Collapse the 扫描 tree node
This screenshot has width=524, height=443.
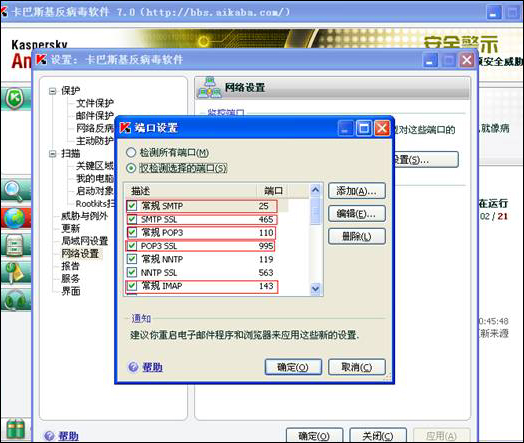coord(52,154)
